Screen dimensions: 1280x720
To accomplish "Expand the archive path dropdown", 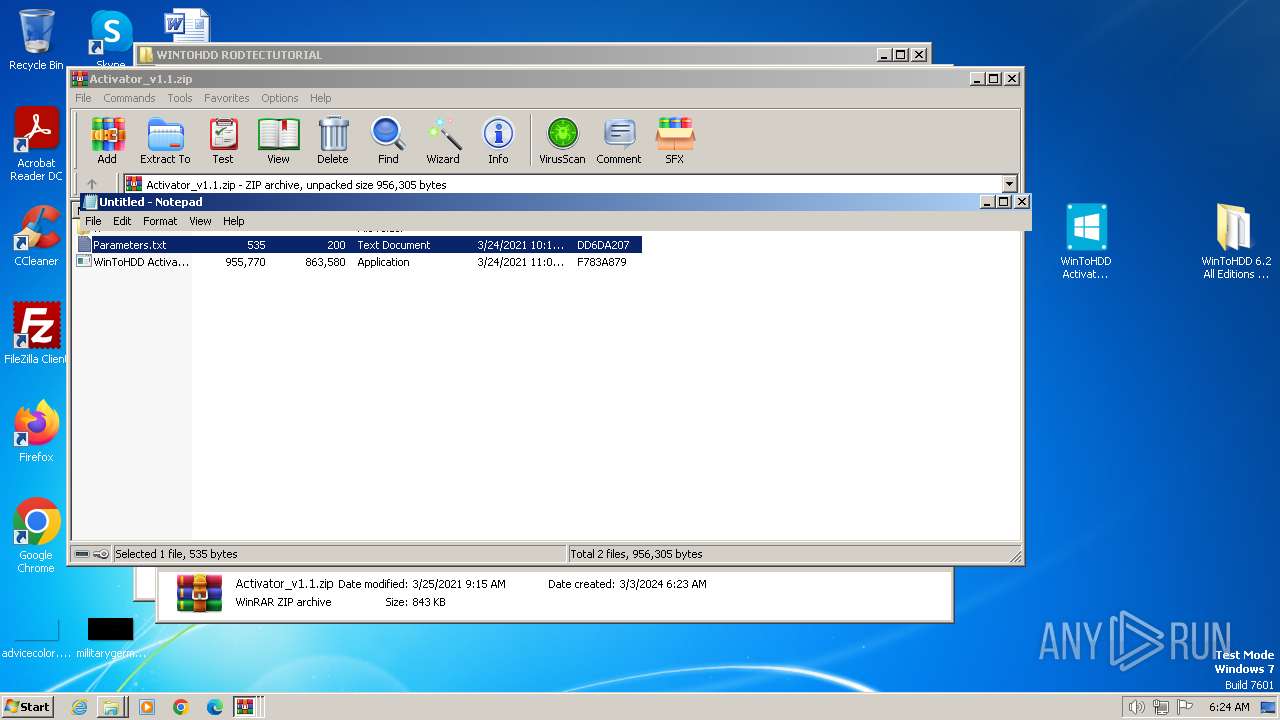I will (1009, 184).
